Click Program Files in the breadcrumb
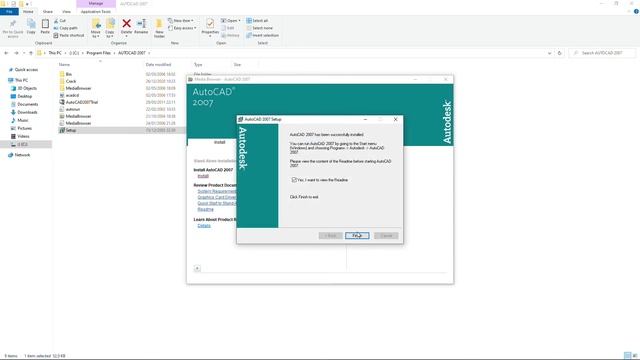The image size is (640, 360). (x=98, y=53)
